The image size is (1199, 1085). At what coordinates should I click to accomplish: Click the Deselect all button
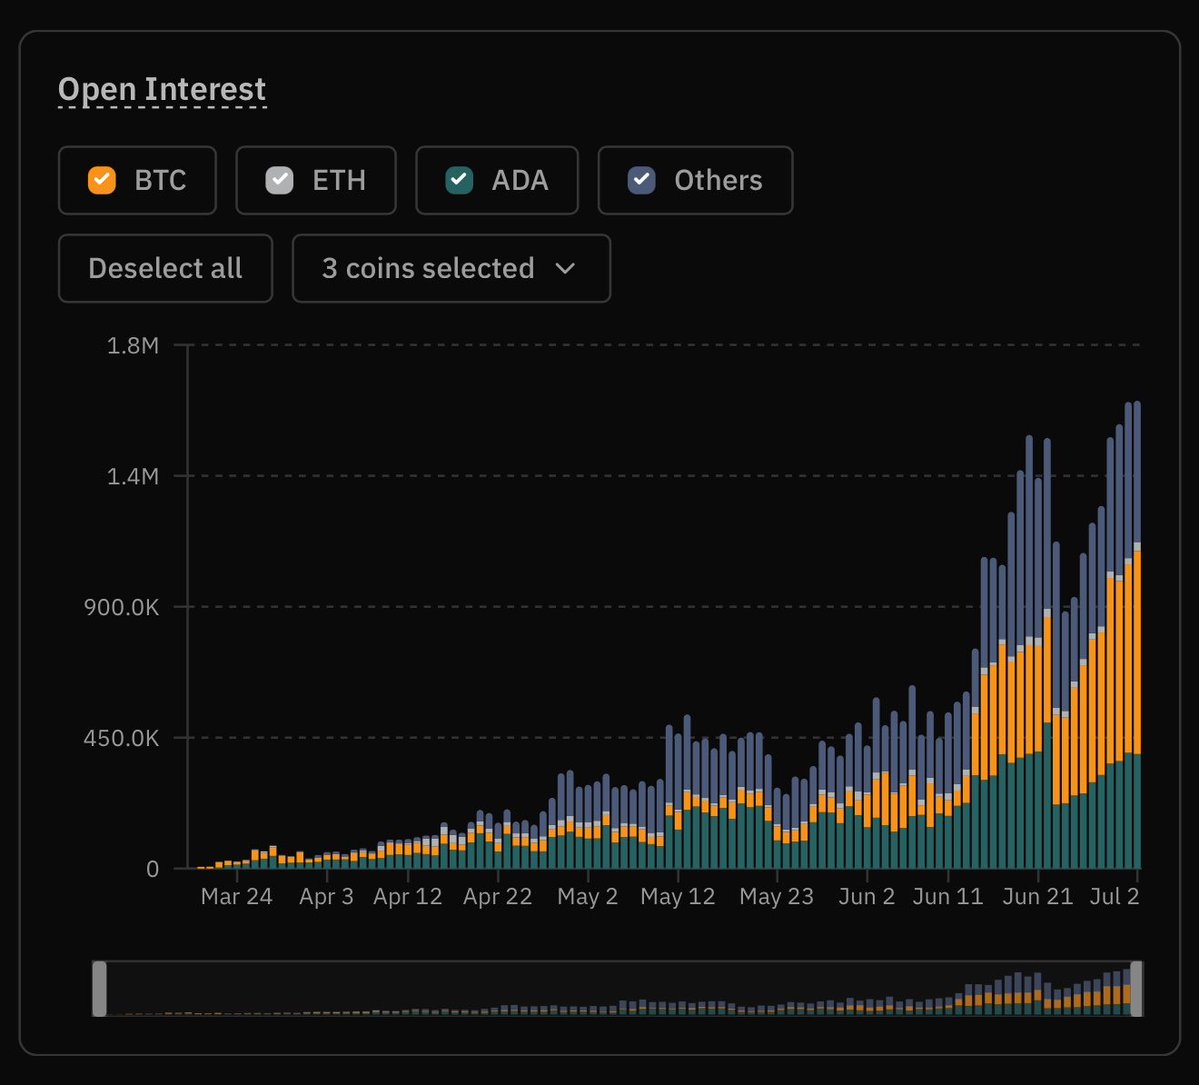pyautogui.click(x=165, y=268)
